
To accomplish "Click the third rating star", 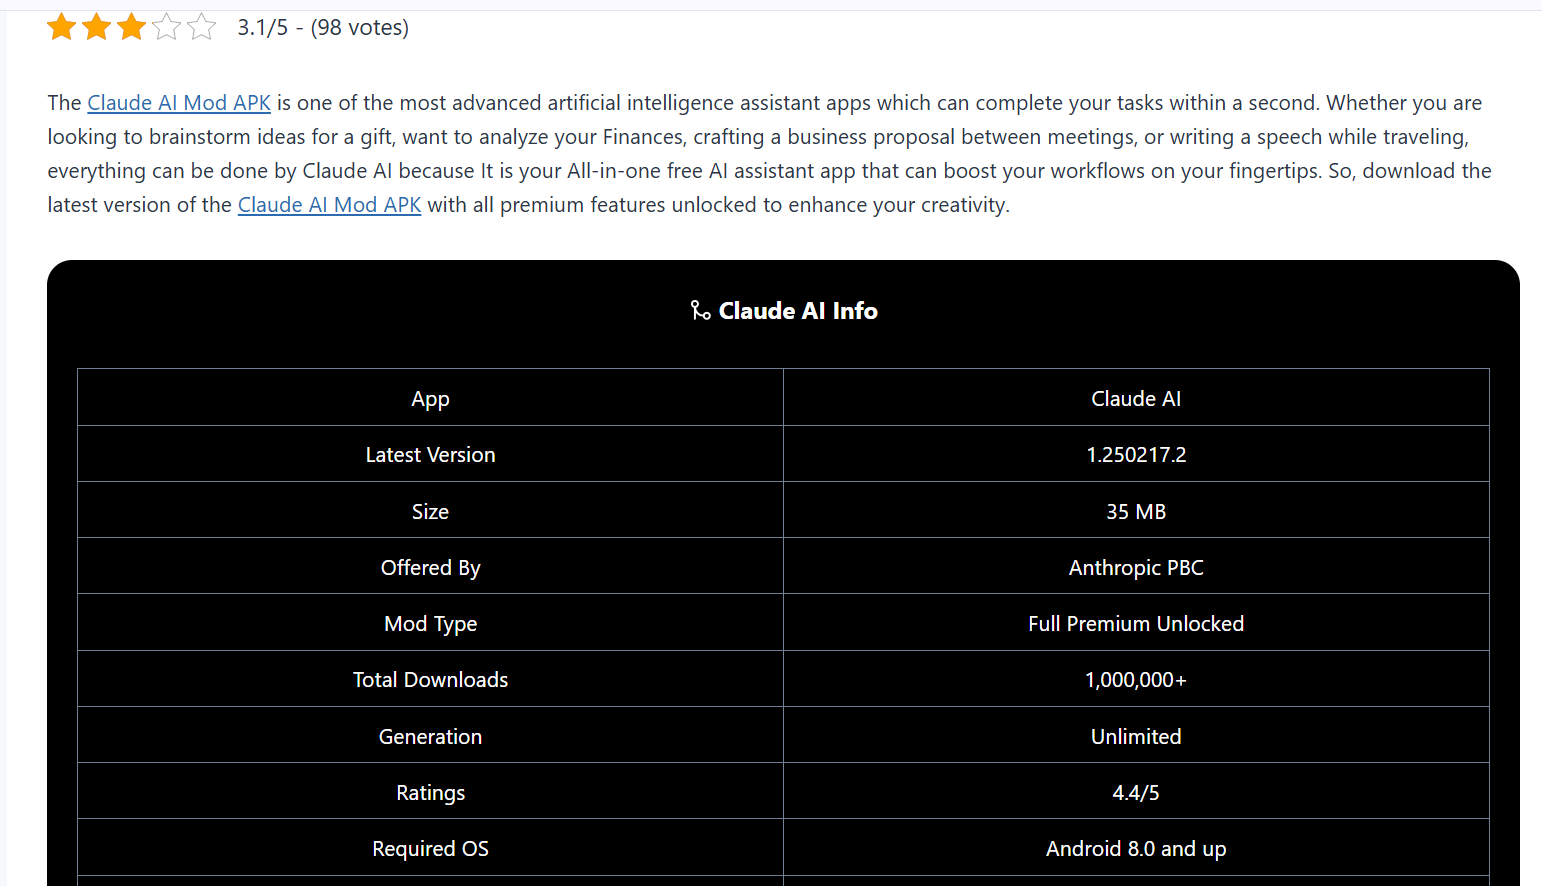I will (132, 27).
